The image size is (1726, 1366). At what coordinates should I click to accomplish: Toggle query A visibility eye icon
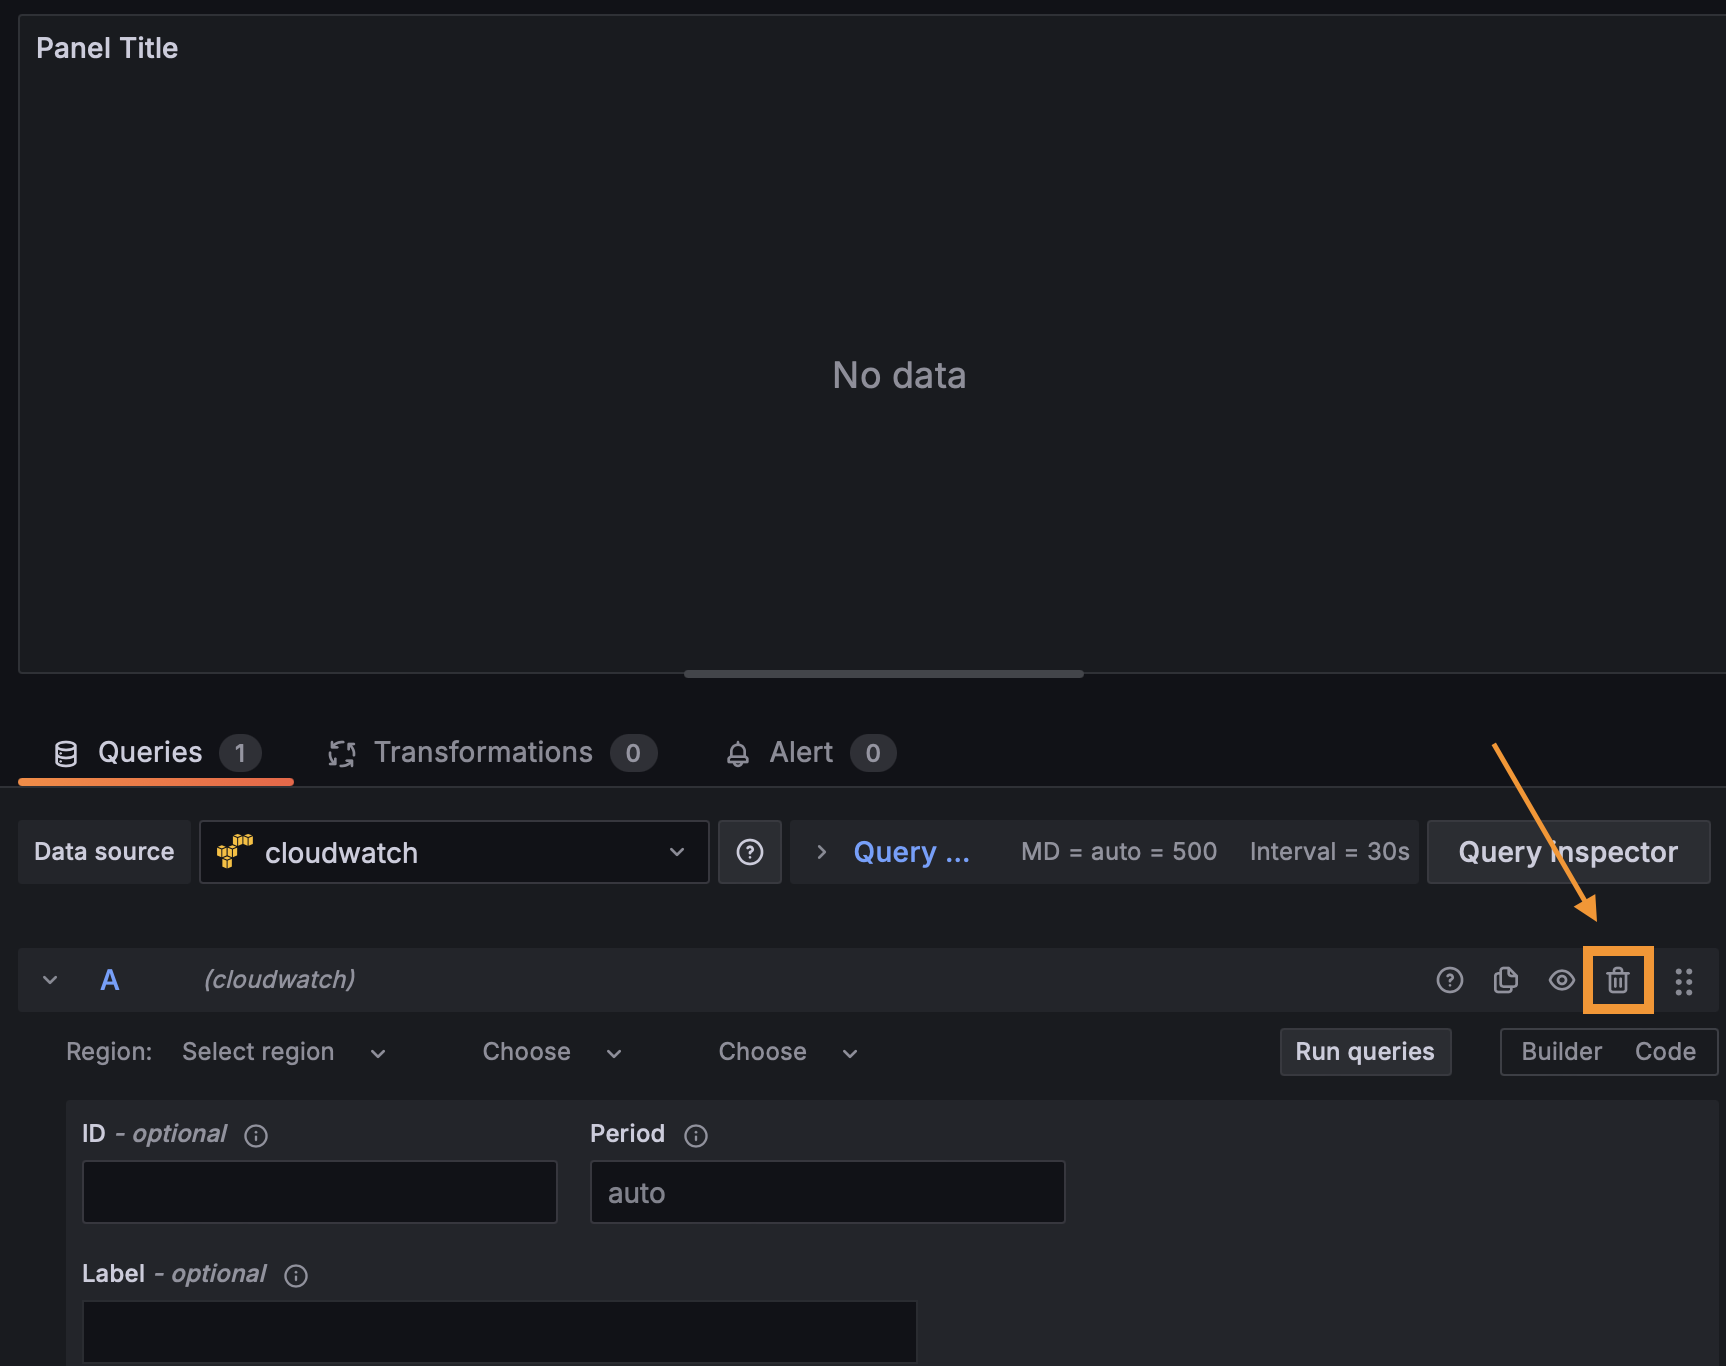(1561, 980)
